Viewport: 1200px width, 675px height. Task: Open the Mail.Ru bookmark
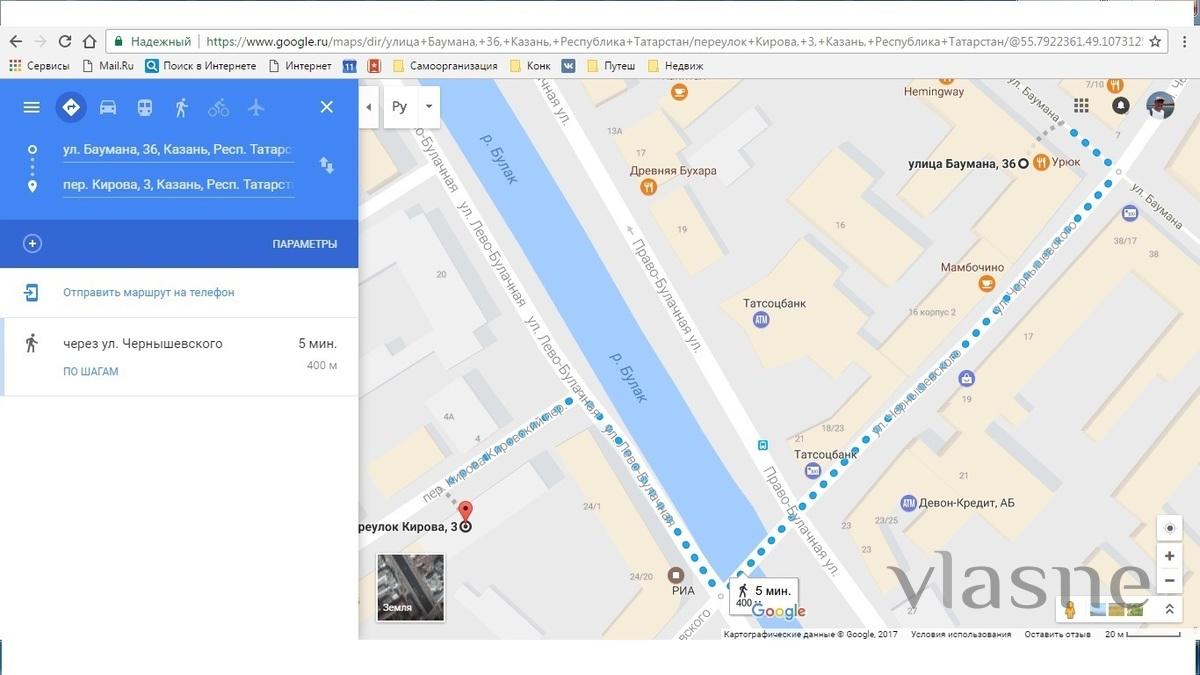click(107, 66)
